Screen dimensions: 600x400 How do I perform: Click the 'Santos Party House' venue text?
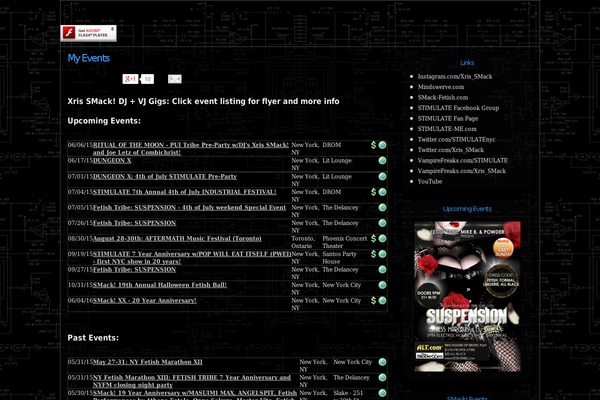[339, 258]
